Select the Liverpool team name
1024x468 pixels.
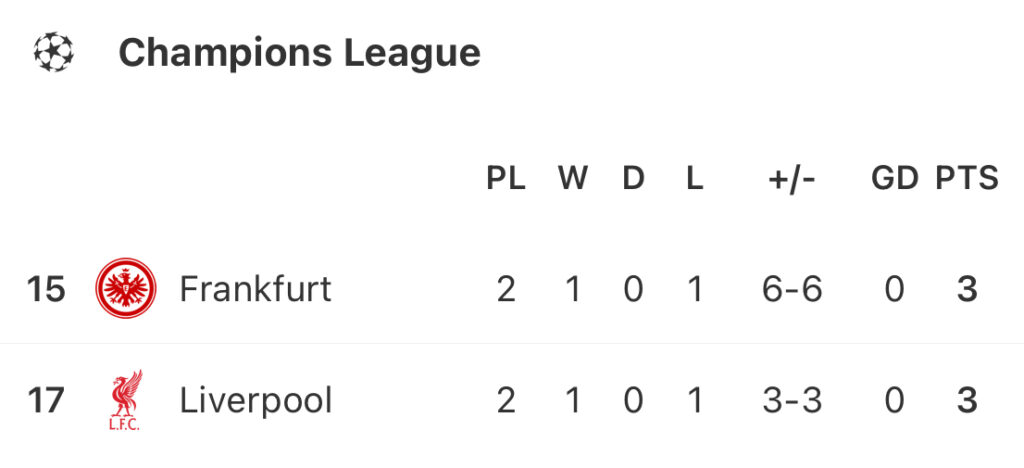tap(256, 401)
